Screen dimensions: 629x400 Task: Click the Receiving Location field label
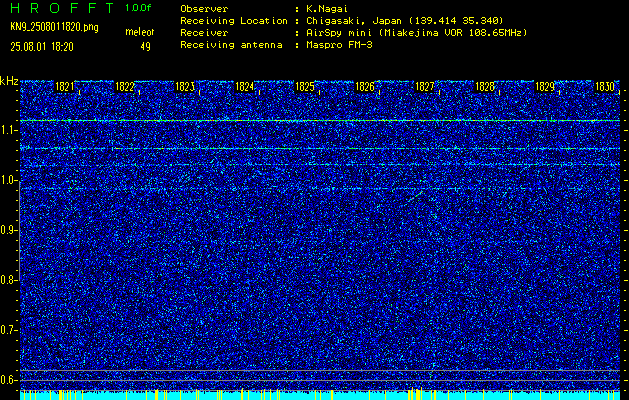click(x=234, y=21)
